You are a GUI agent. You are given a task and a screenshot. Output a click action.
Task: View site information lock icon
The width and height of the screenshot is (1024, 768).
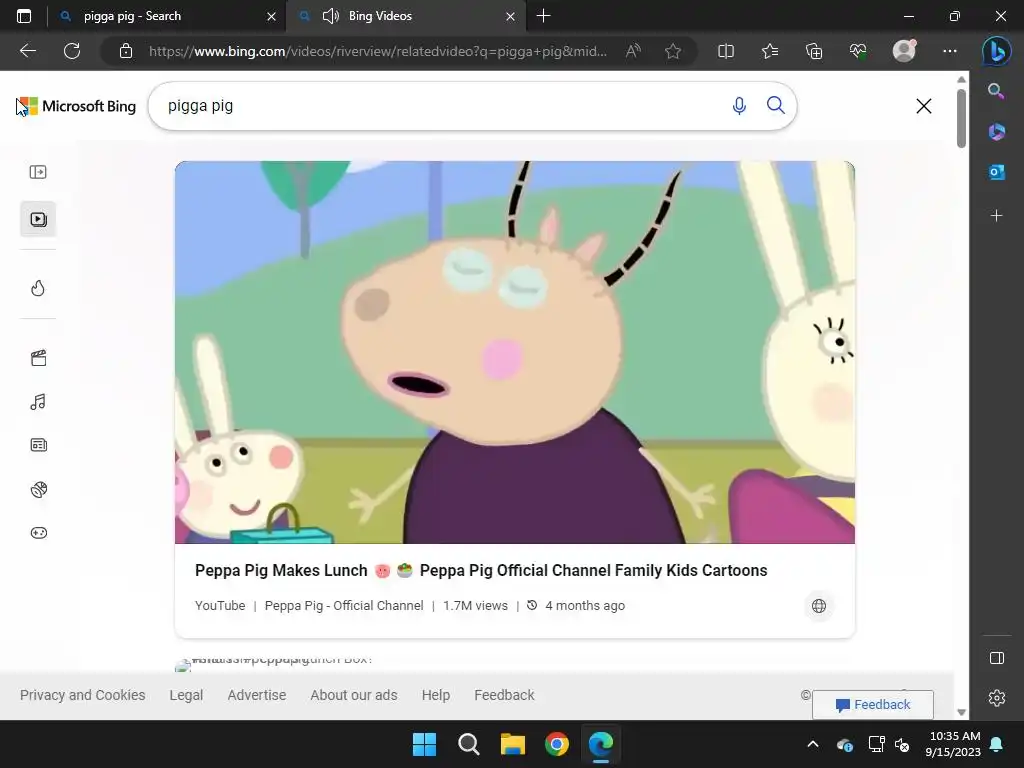[x=126, y=51]
